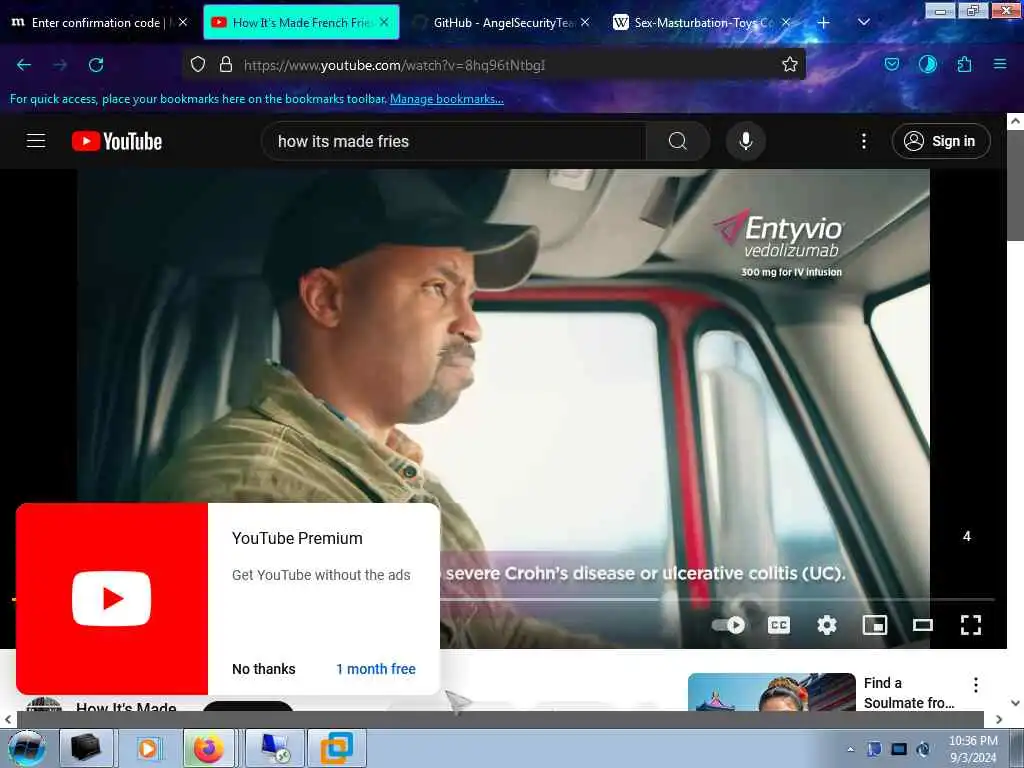Open Firefox from the taskbar
The image size is (1024, 768).
[x=209, y=748]
